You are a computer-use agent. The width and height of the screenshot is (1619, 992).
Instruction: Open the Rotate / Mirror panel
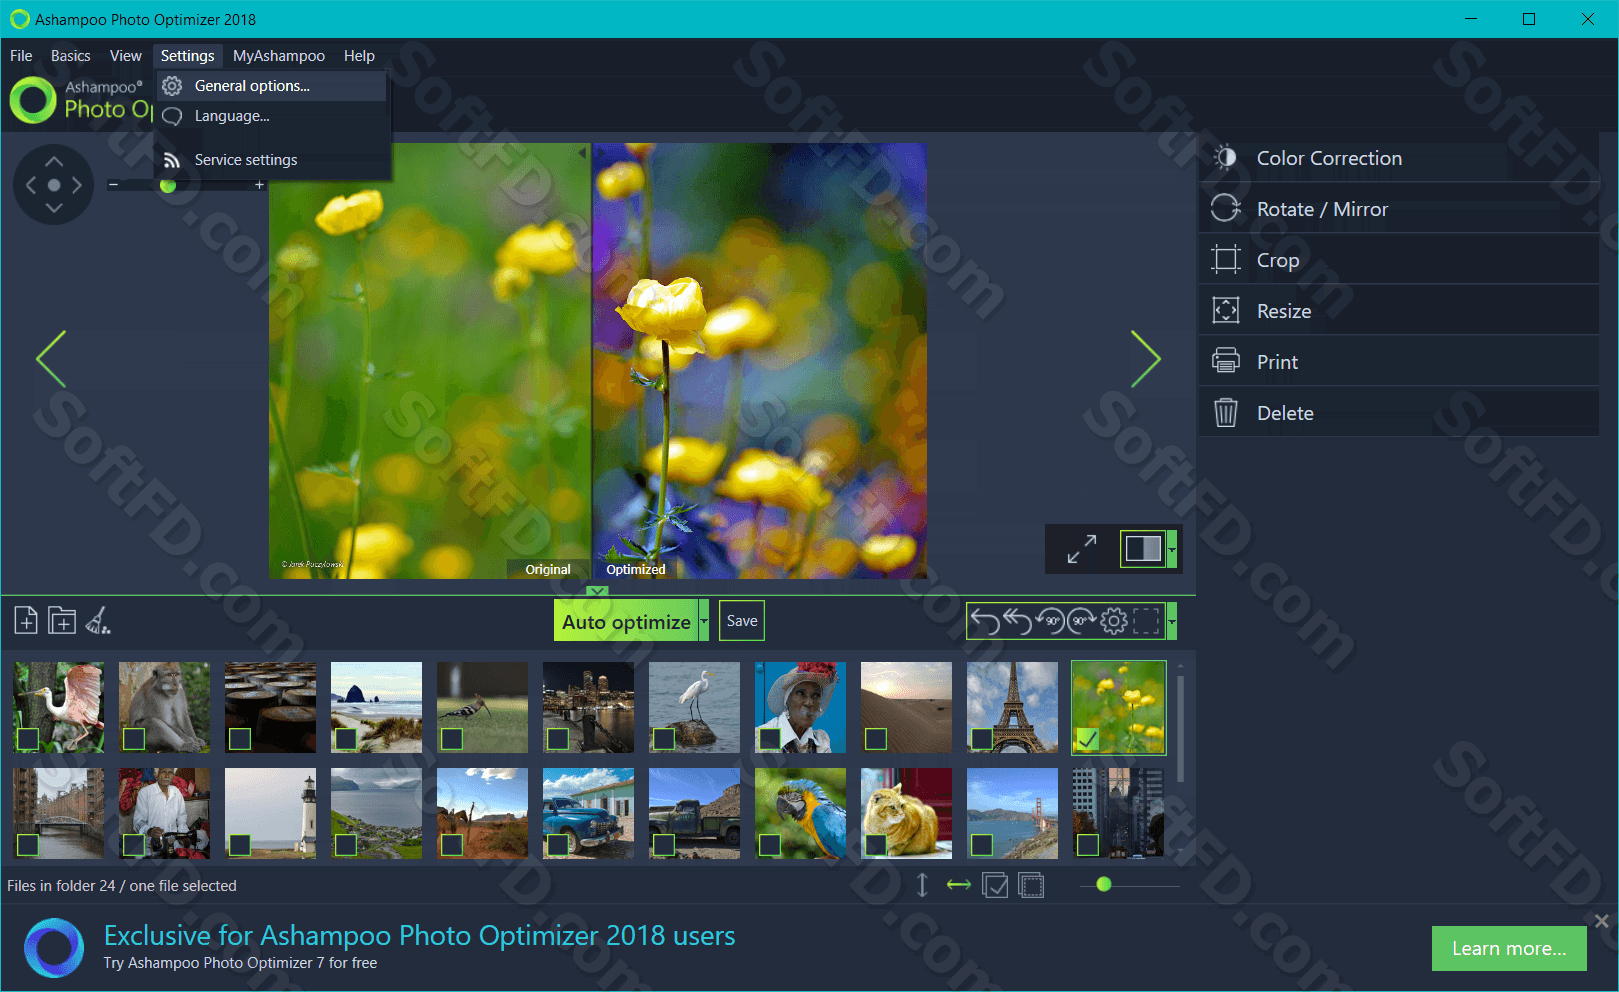point(1399,209)
